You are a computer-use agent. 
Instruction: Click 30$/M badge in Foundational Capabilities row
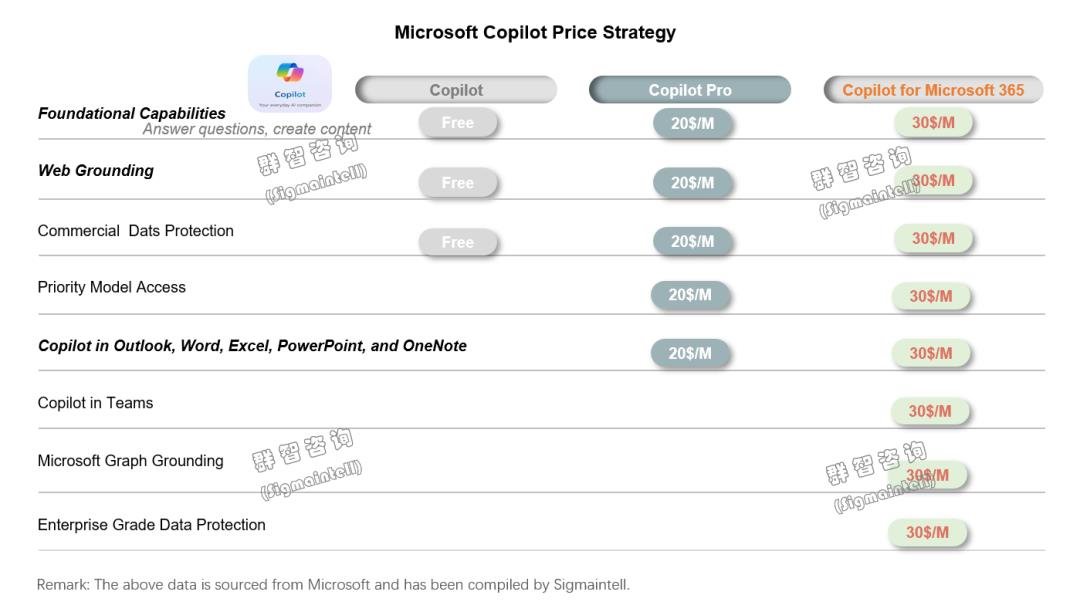[933, 123]
